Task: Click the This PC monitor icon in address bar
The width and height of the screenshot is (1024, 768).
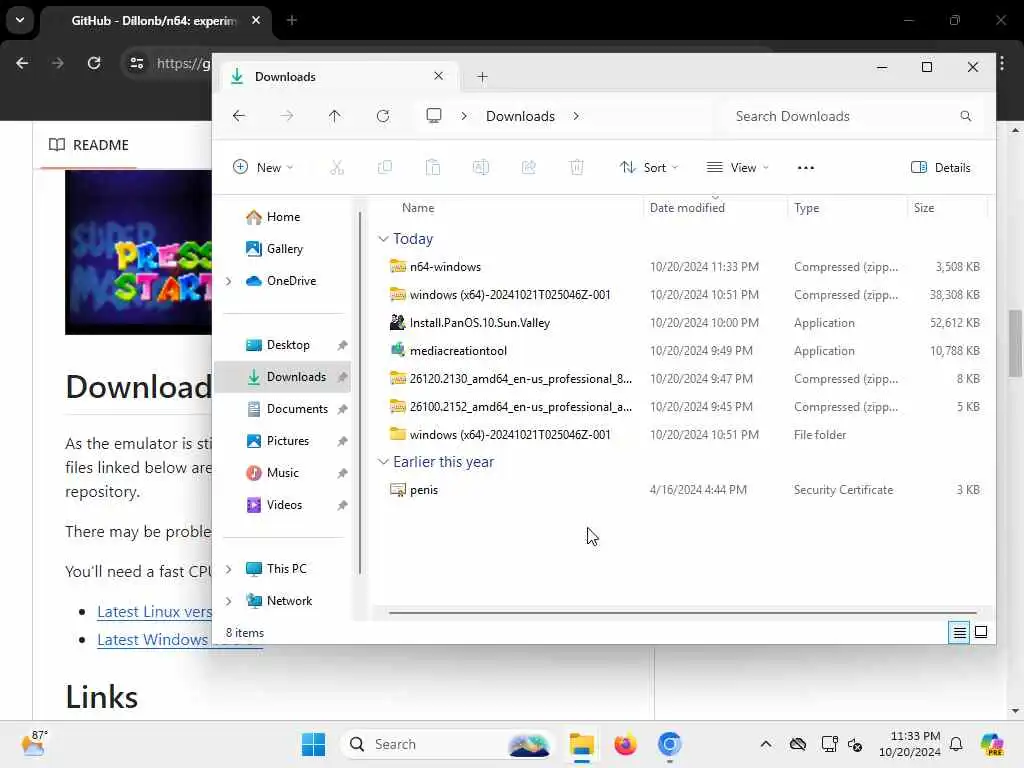Action: [434, 116]
